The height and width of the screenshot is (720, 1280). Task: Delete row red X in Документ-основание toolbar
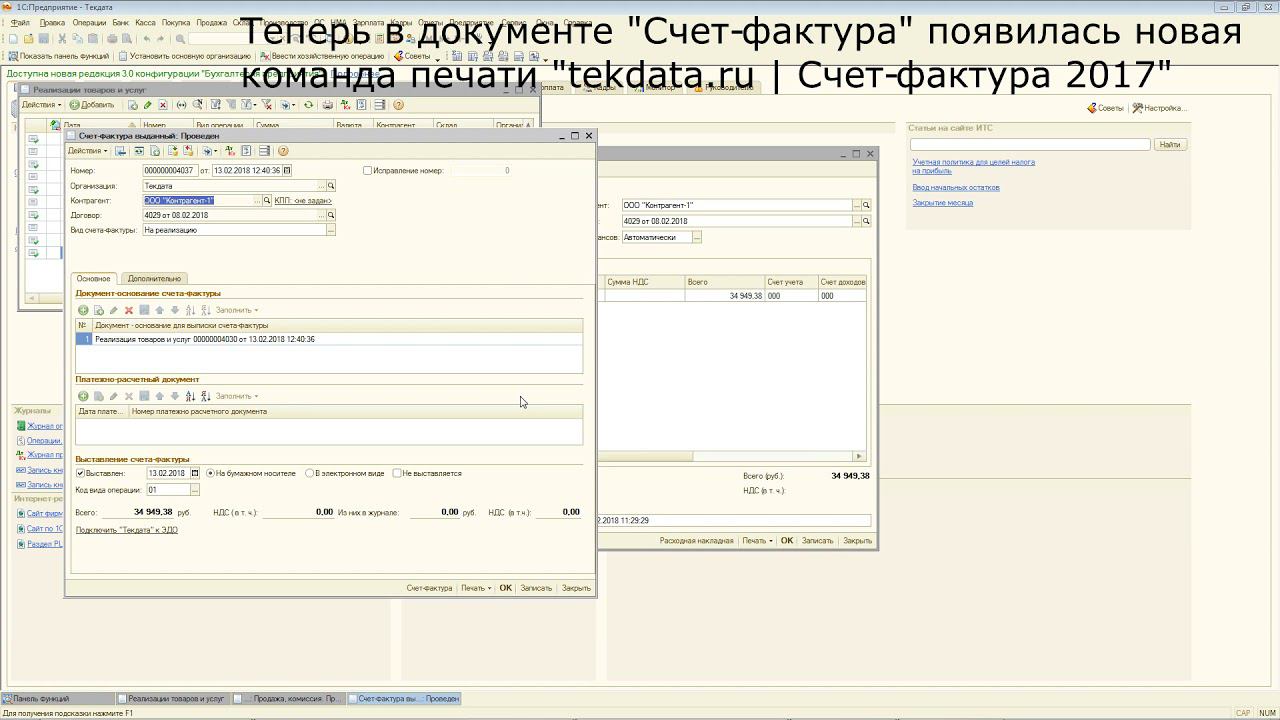129,310
